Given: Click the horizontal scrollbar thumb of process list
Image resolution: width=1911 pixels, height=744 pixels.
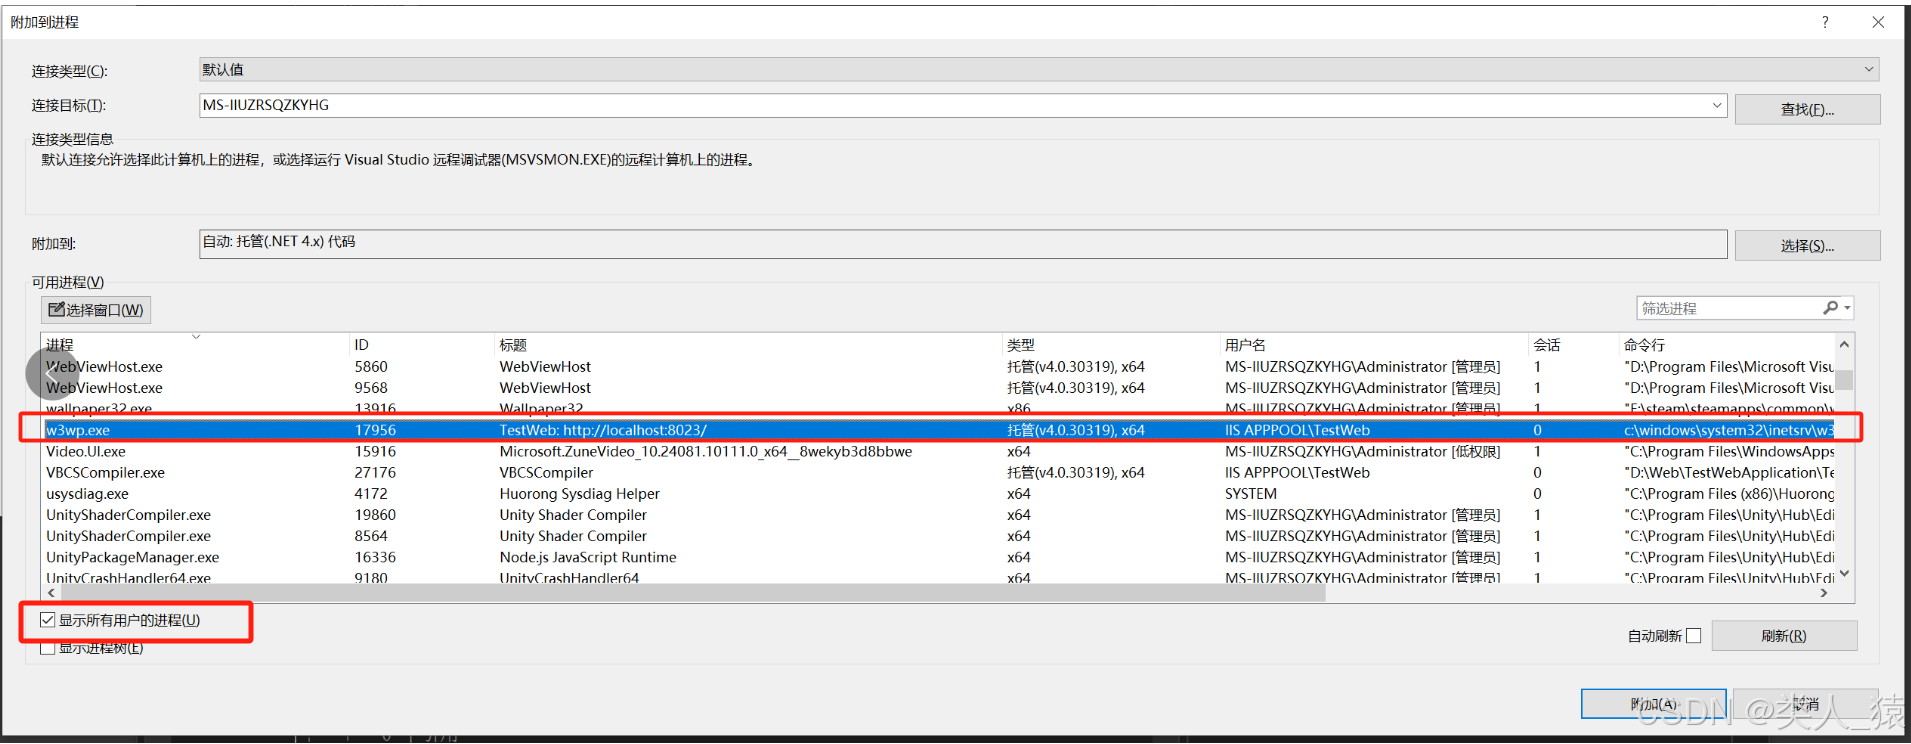Looking at the screenshot, I should 693,593.
